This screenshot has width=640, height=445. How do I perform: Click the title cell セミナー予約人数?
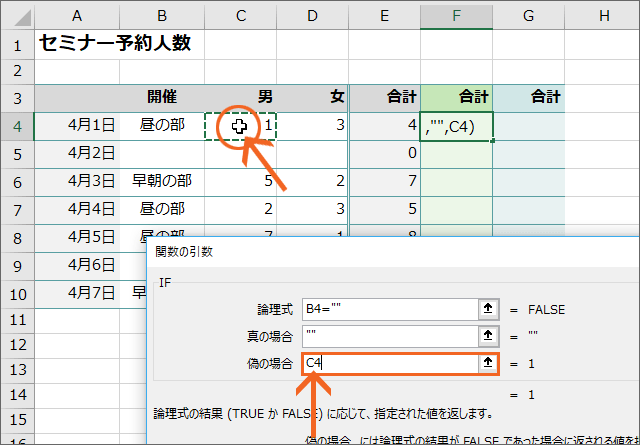(115, 42)
